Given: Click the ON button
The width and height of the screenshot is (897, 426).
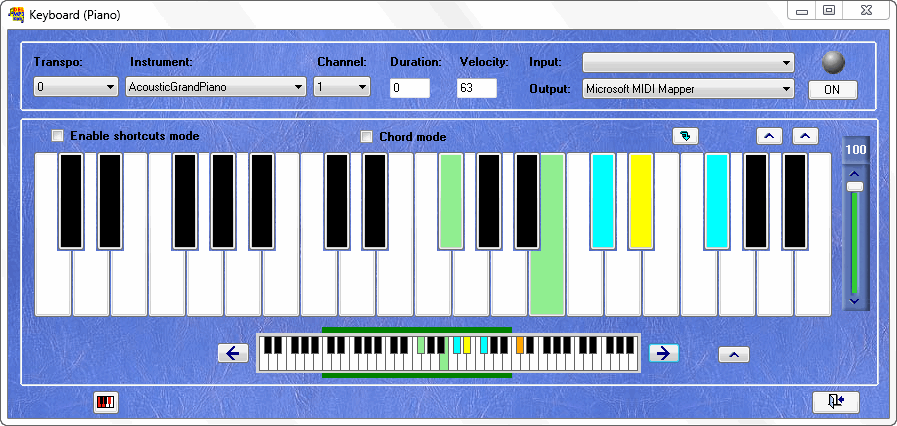Looking at the screenshot, I should tap(832, 90).
